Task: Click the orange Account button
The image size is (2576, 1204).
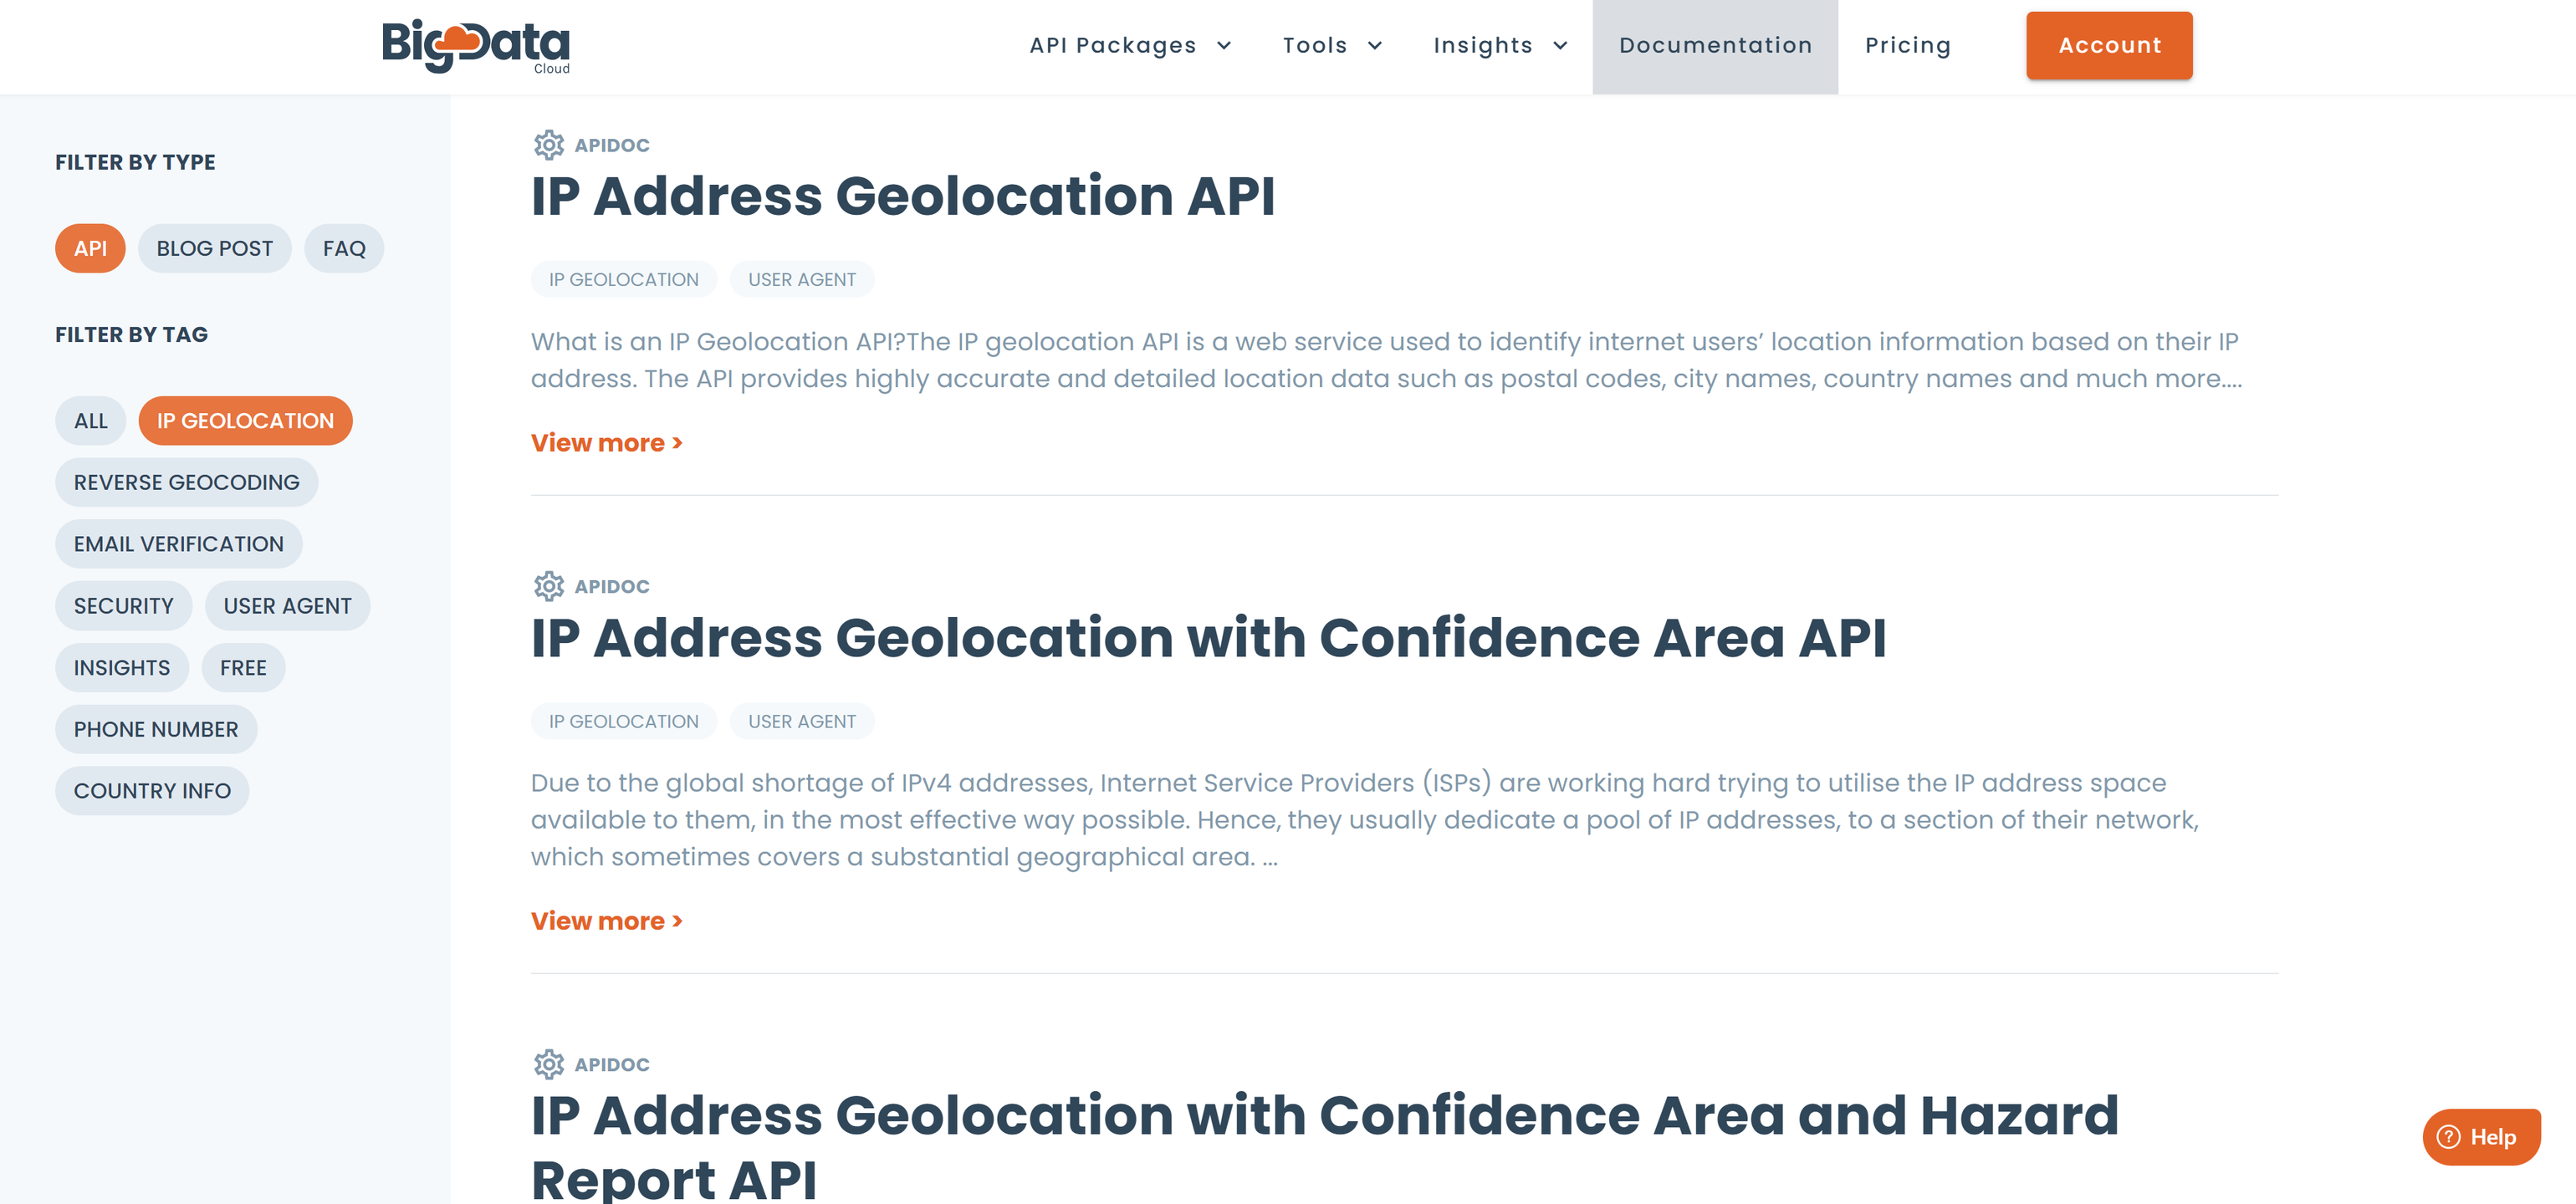Action: click(2109, 46)
